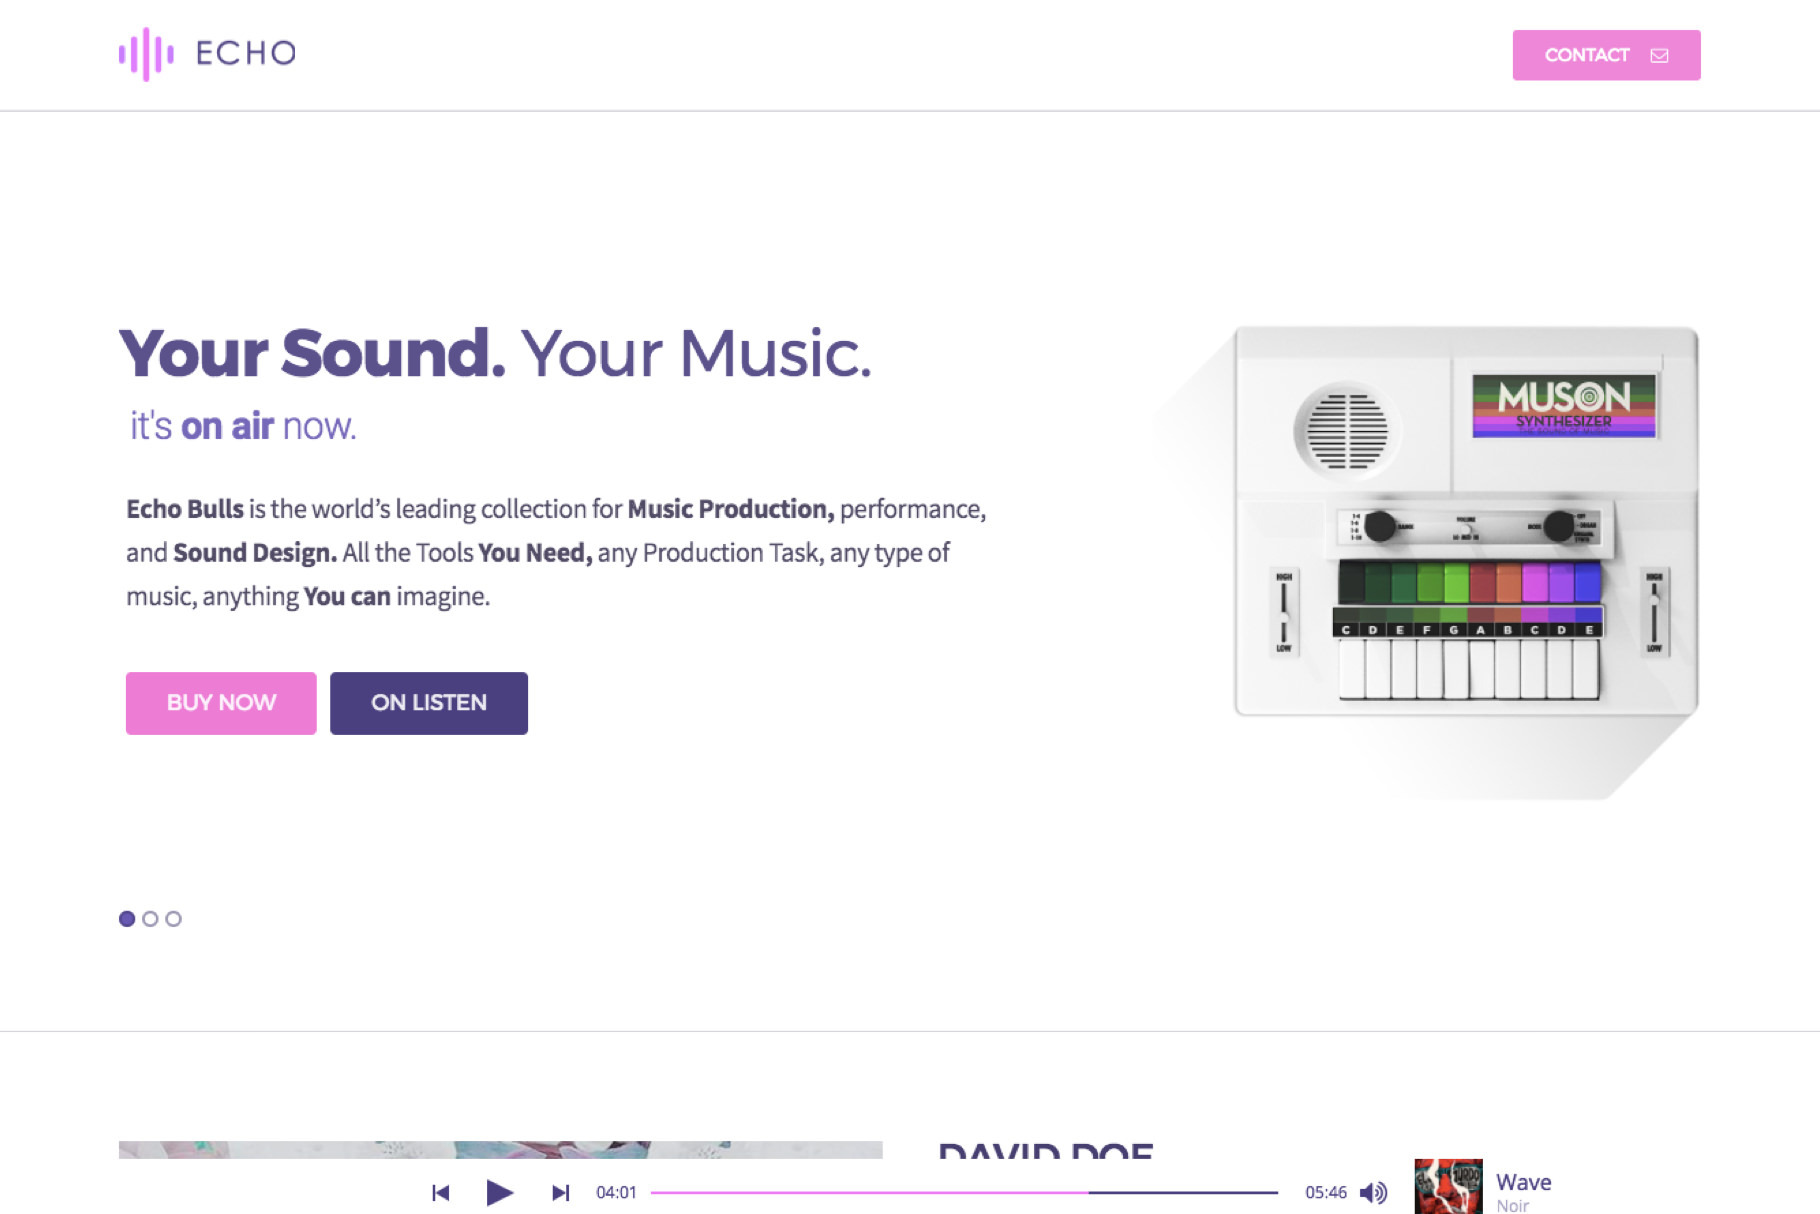This screenshot has height=1214, width=1820.
Task: Play the current track
Action: 499,1192
